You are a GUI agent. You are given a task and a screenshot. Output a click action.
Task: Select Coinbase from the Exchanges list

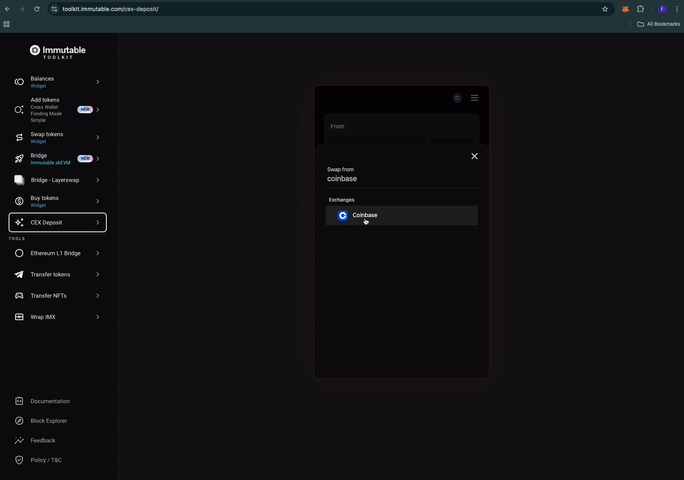point(401,216)
